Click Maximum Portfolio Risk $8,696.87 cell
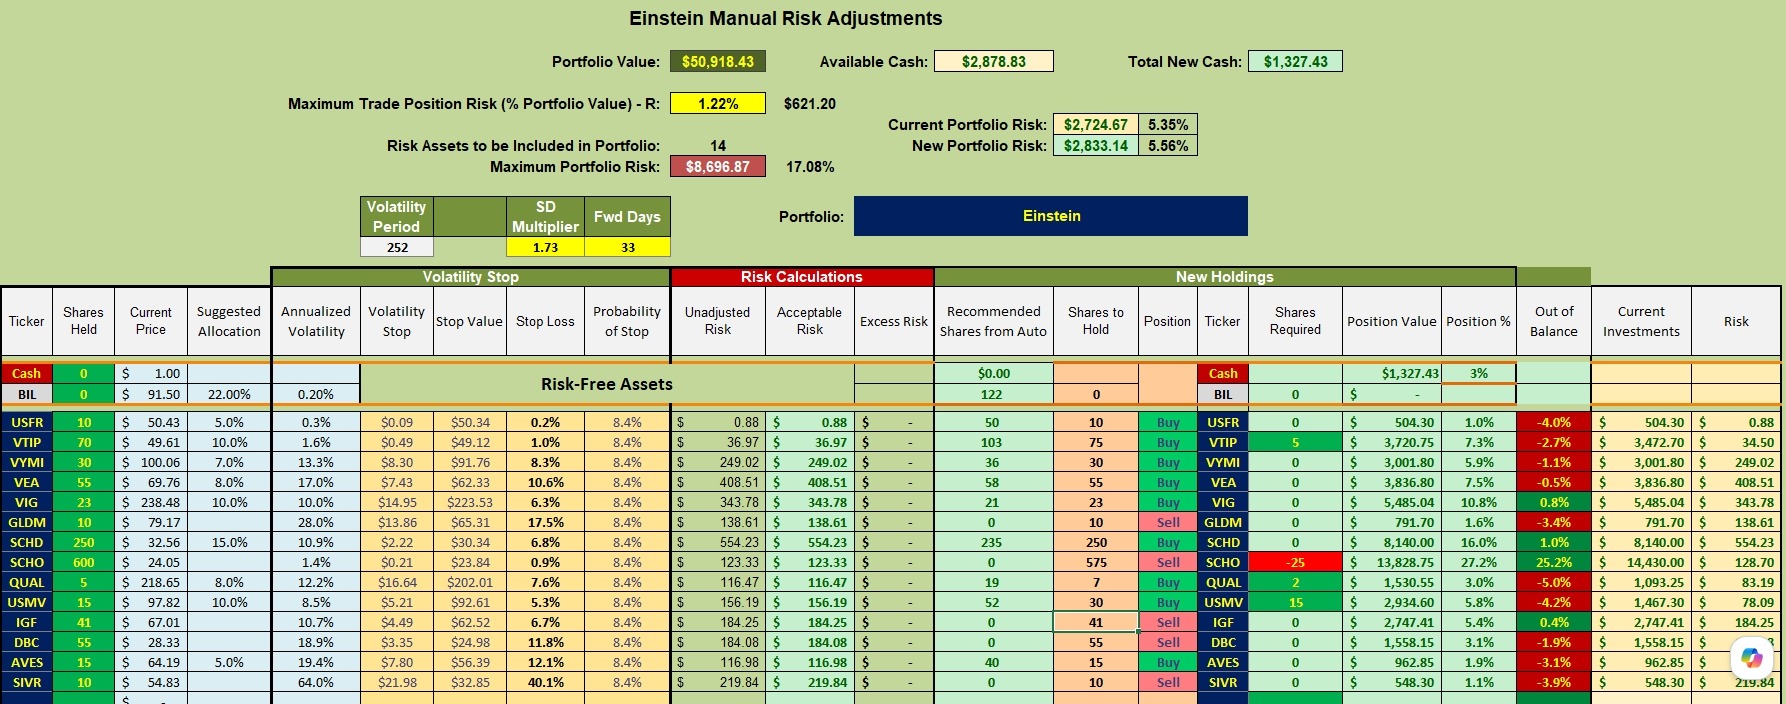 [718, 167]
